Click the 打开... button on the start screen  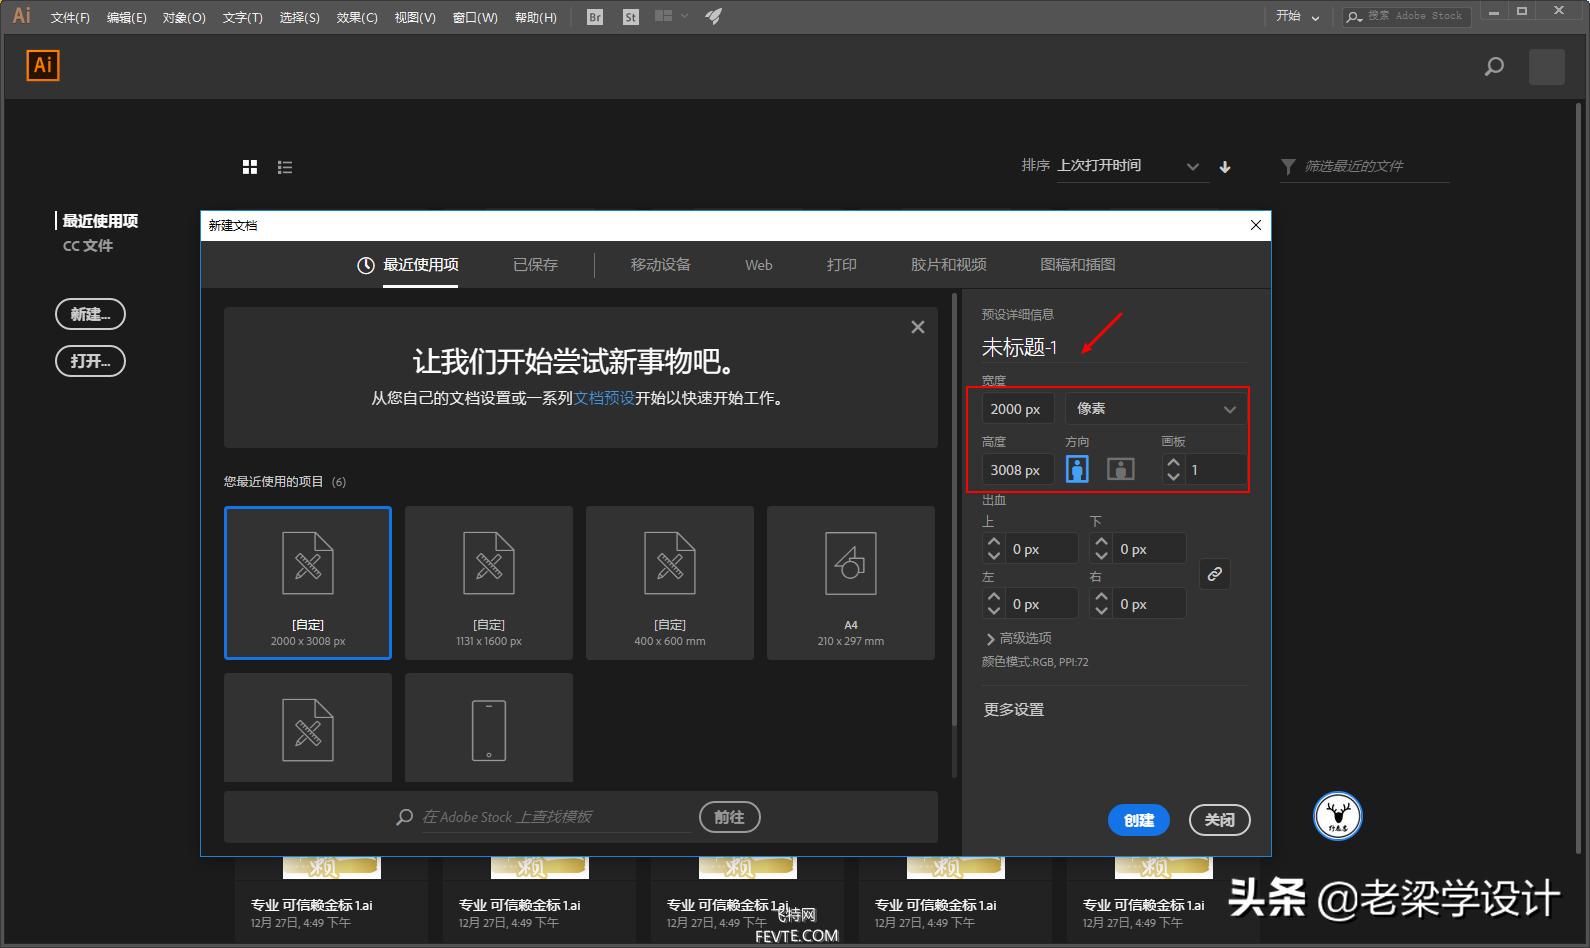[x=90, y=361]
